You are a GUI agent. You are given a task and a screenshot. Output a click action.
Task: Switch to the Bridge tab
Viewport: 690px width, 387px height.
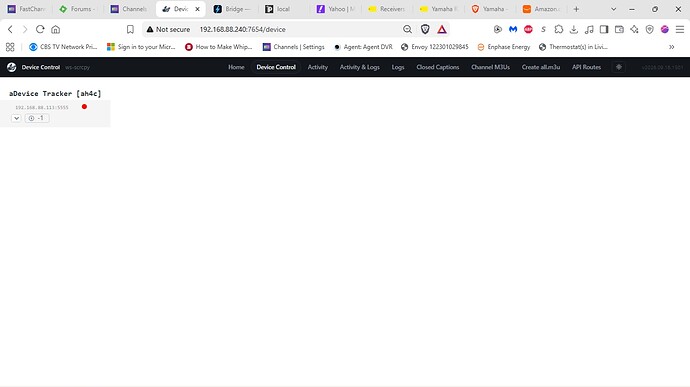(x=232, y=9)
